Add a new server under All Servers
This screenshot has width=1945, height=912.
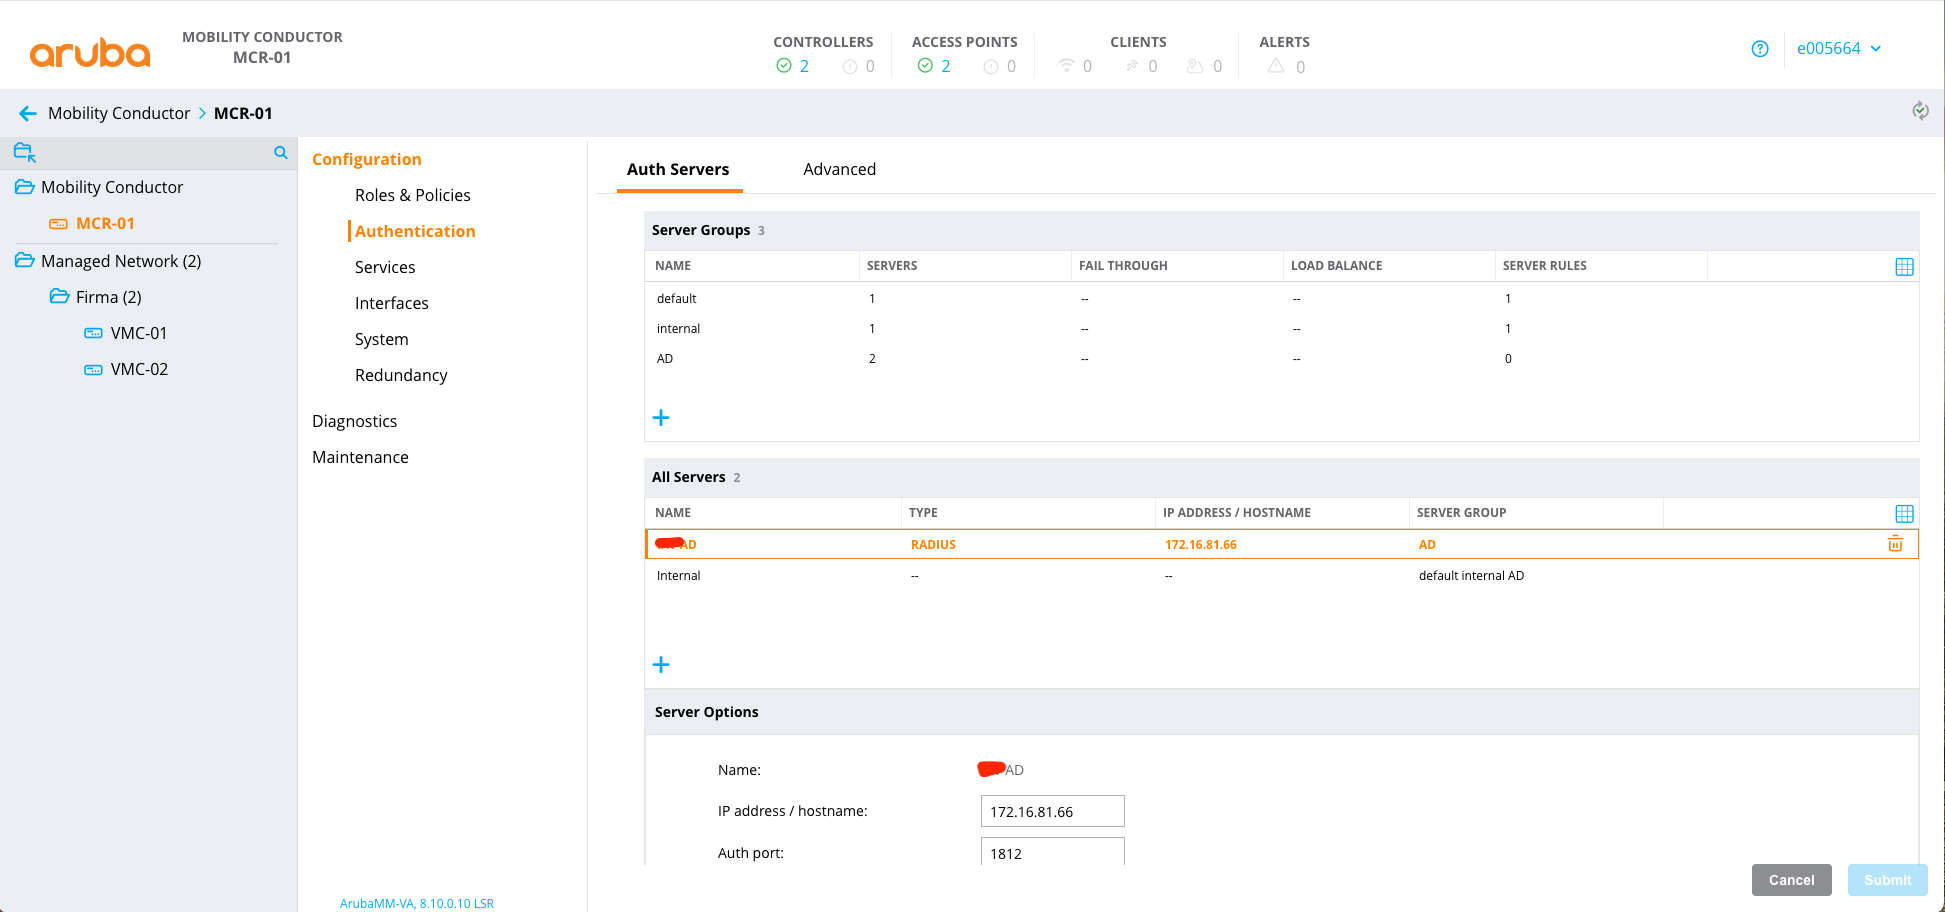pyautogui.click(x=661, y=665)
